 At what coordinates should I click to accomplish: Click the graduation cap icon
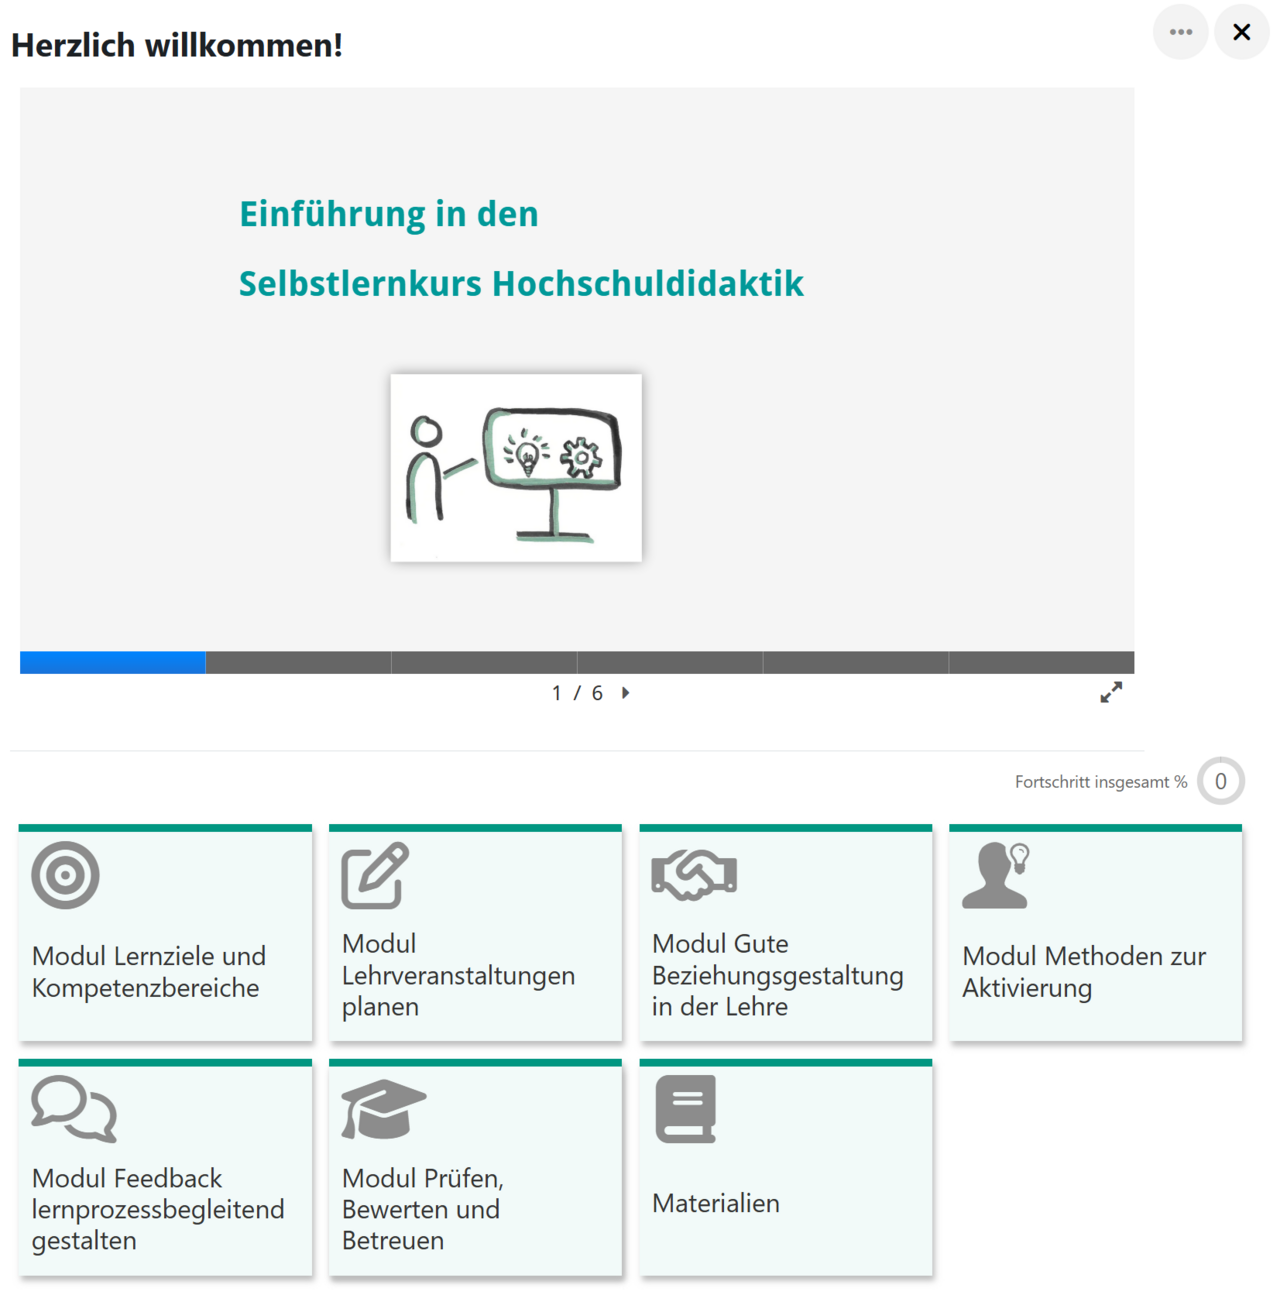[383, 1109]
